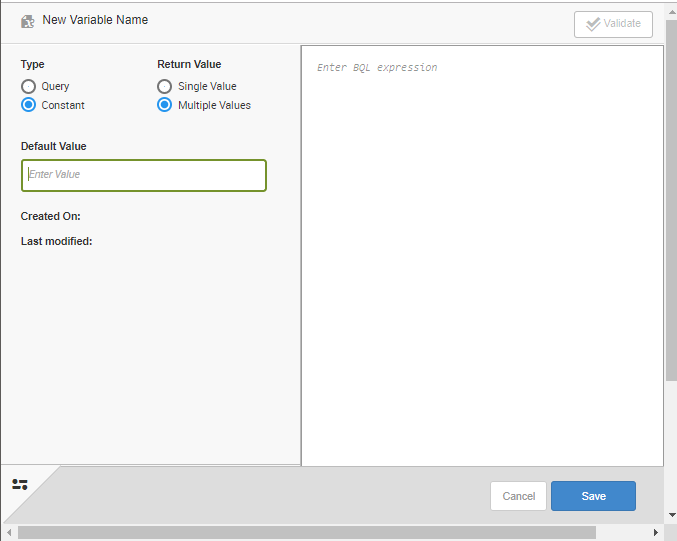This screenshot has height=541, width=677.
Task: Click the Validate button
Action: pos(613,24)
